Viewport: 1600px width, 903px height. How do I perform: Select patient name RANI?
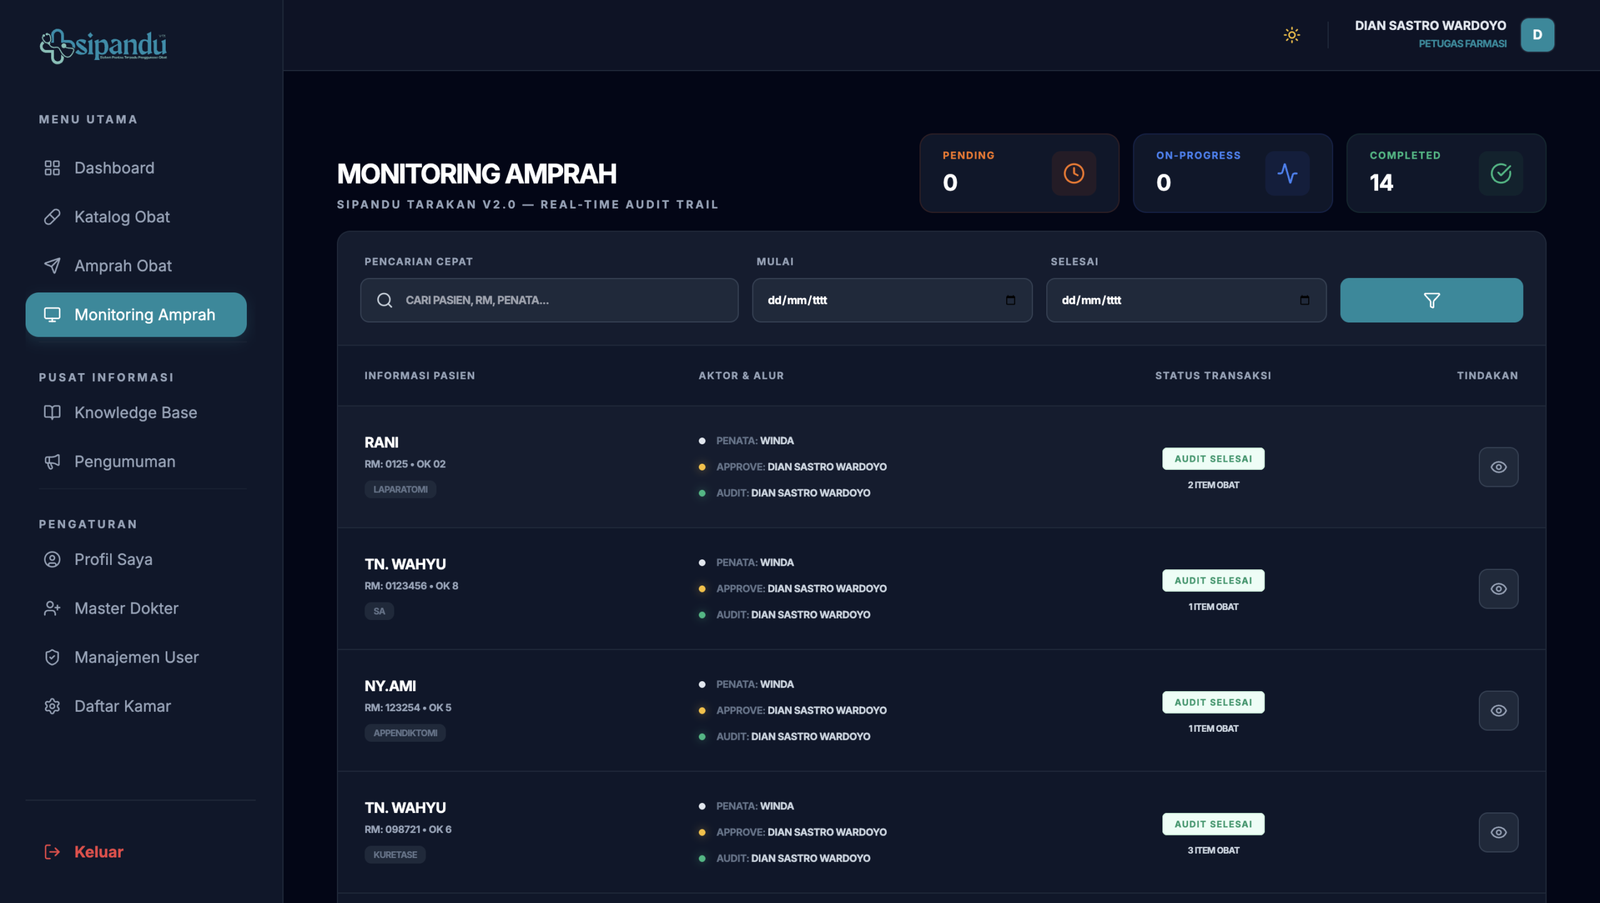[x=381, y=443]
